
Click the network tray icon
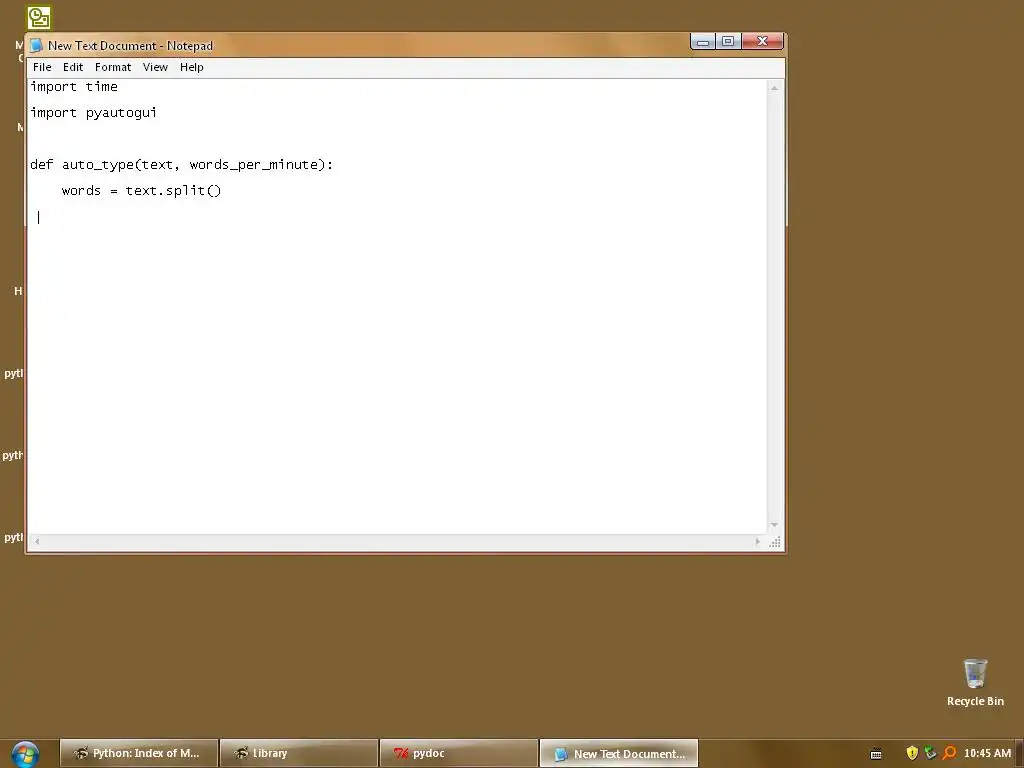point(931,753)
